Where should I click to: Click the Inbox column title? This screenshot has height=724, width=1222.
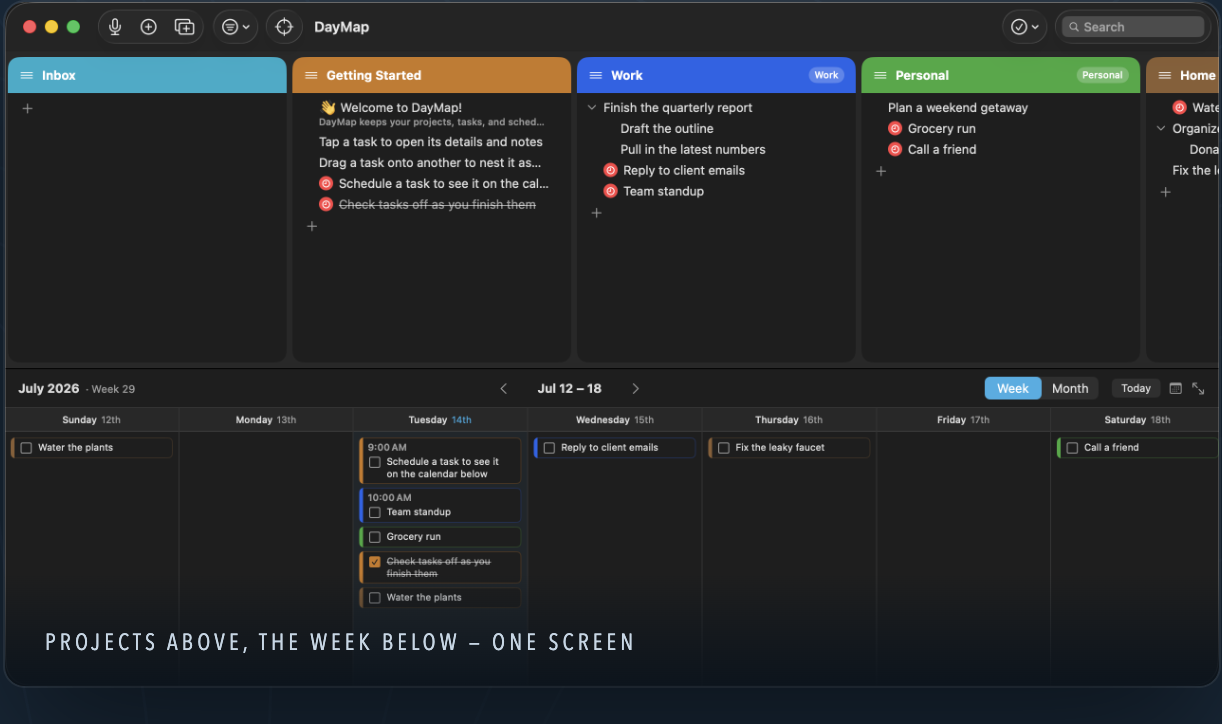pos(59,75)
